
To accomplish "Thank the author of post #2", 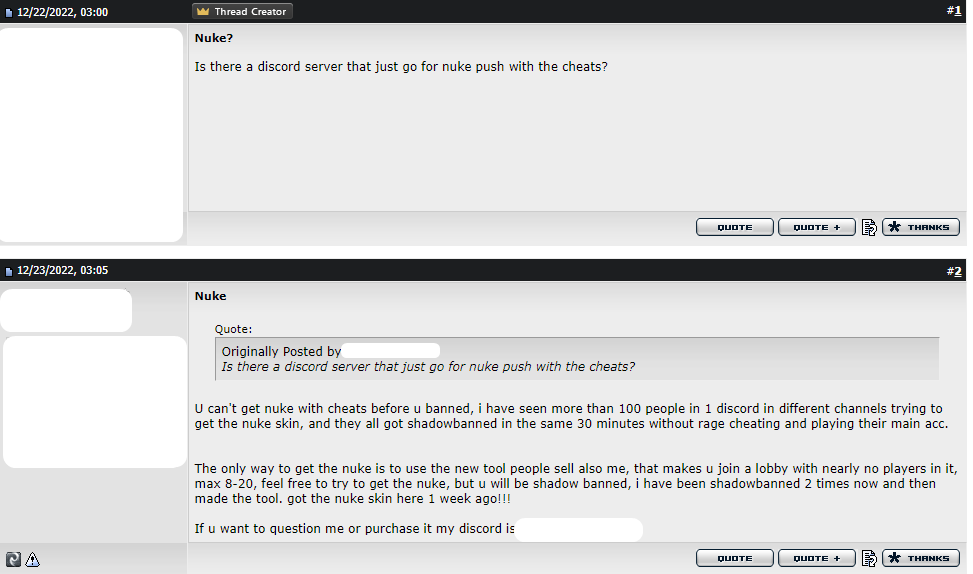I will coord(921,558).
